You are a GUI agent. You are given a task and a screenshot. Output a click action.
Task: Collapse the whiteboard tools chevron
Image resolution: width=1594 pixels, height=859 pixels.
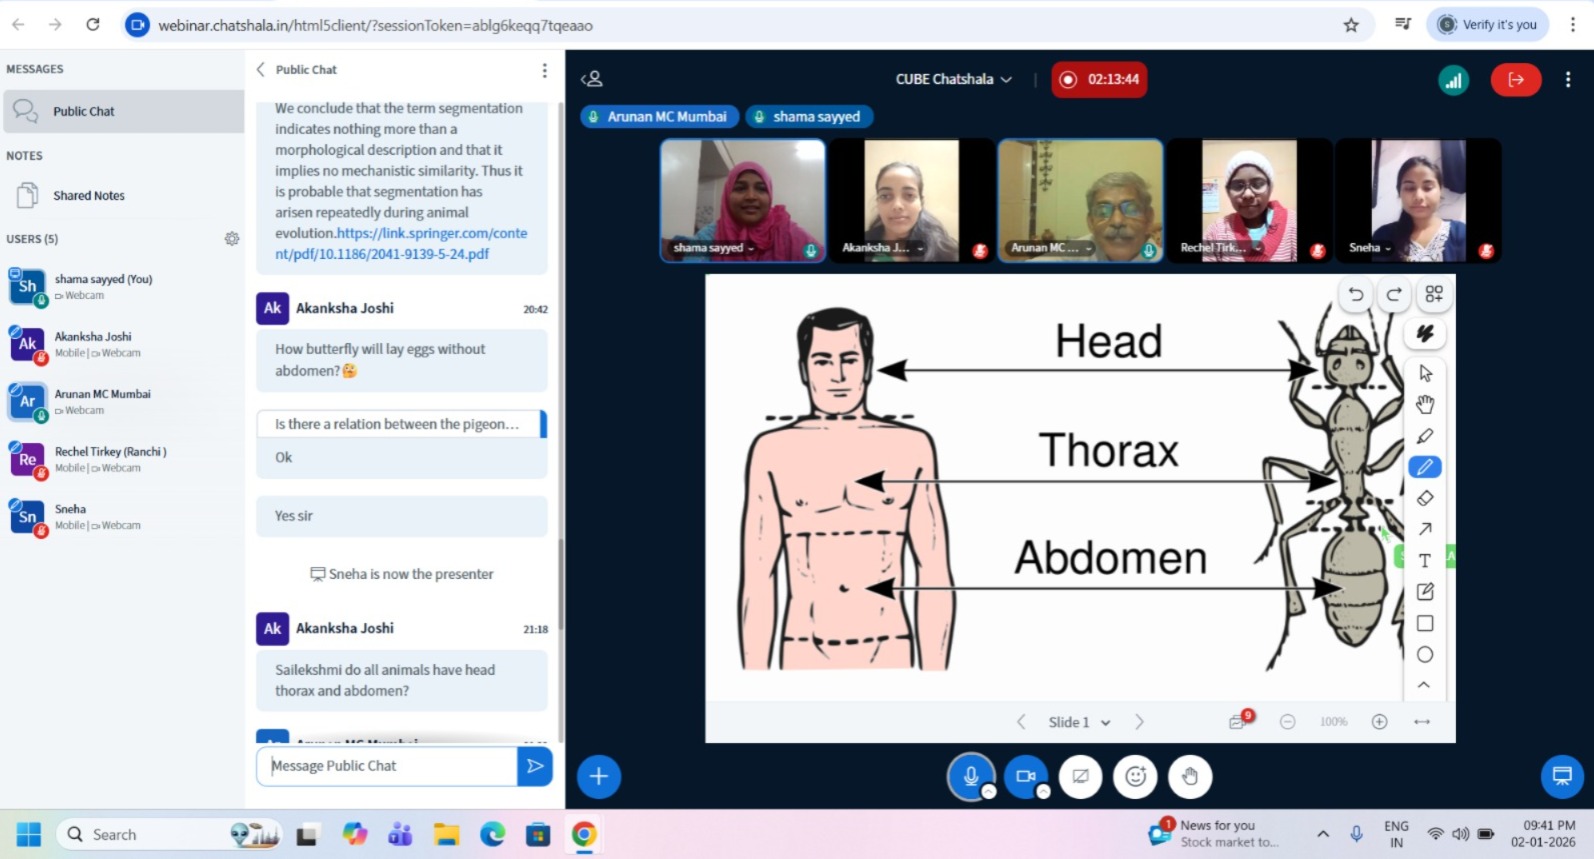point(1424,685)
